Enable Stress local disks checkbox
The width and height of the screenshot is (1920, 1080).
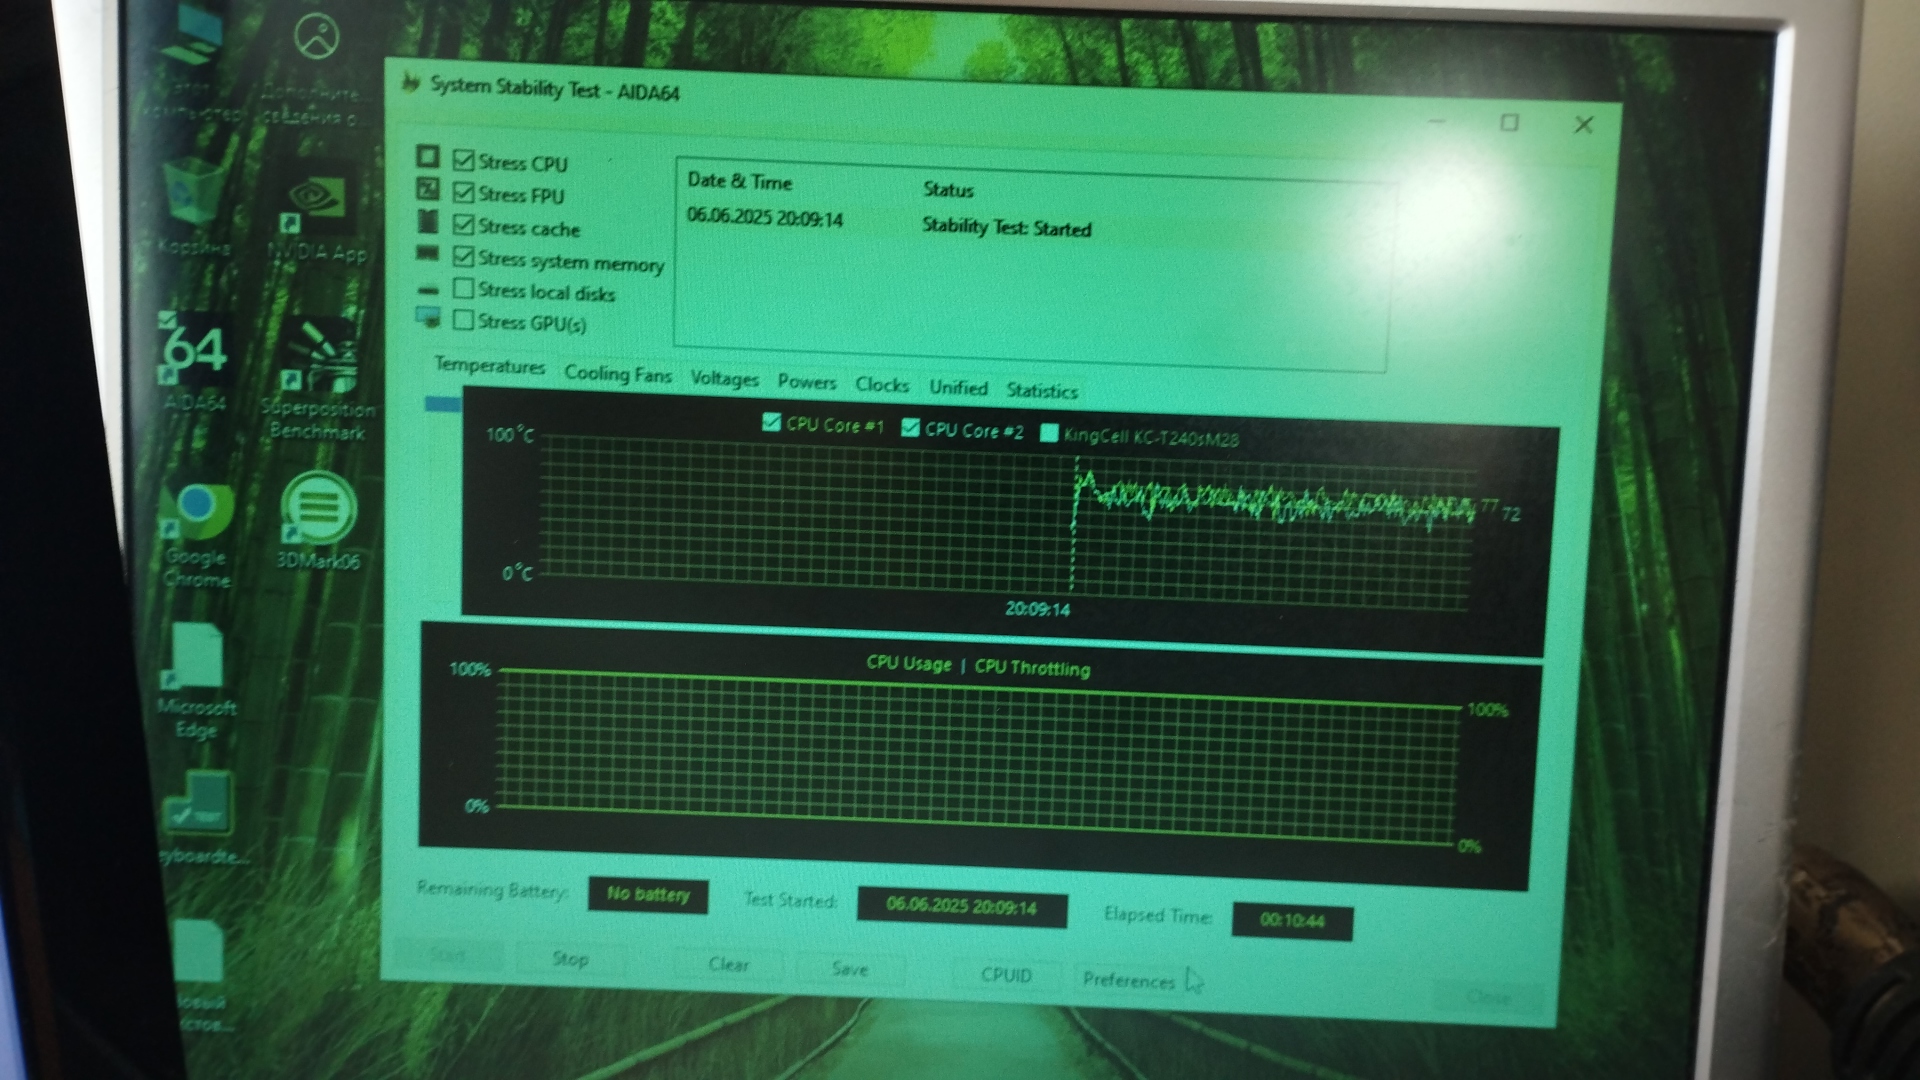(x=463, y=289)
